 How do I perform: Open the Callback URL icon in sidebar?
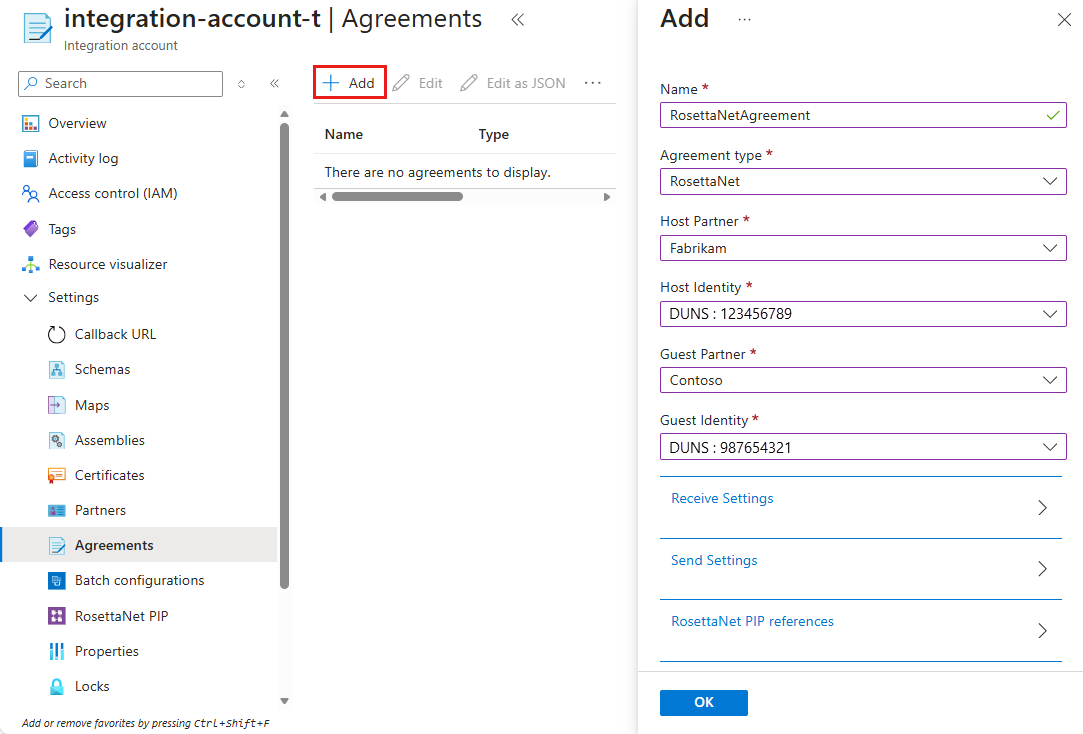click(x=57, y=335)
